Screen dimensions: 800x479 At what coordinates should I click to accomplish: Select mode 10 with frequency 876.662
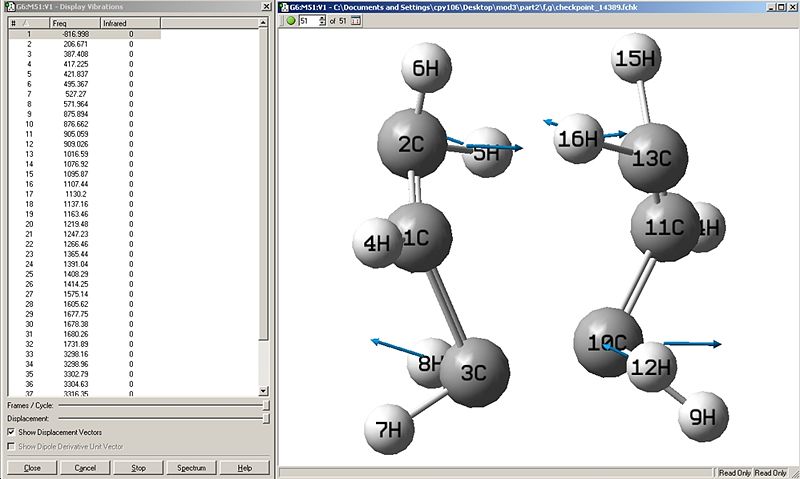click(x=85, y=124)
